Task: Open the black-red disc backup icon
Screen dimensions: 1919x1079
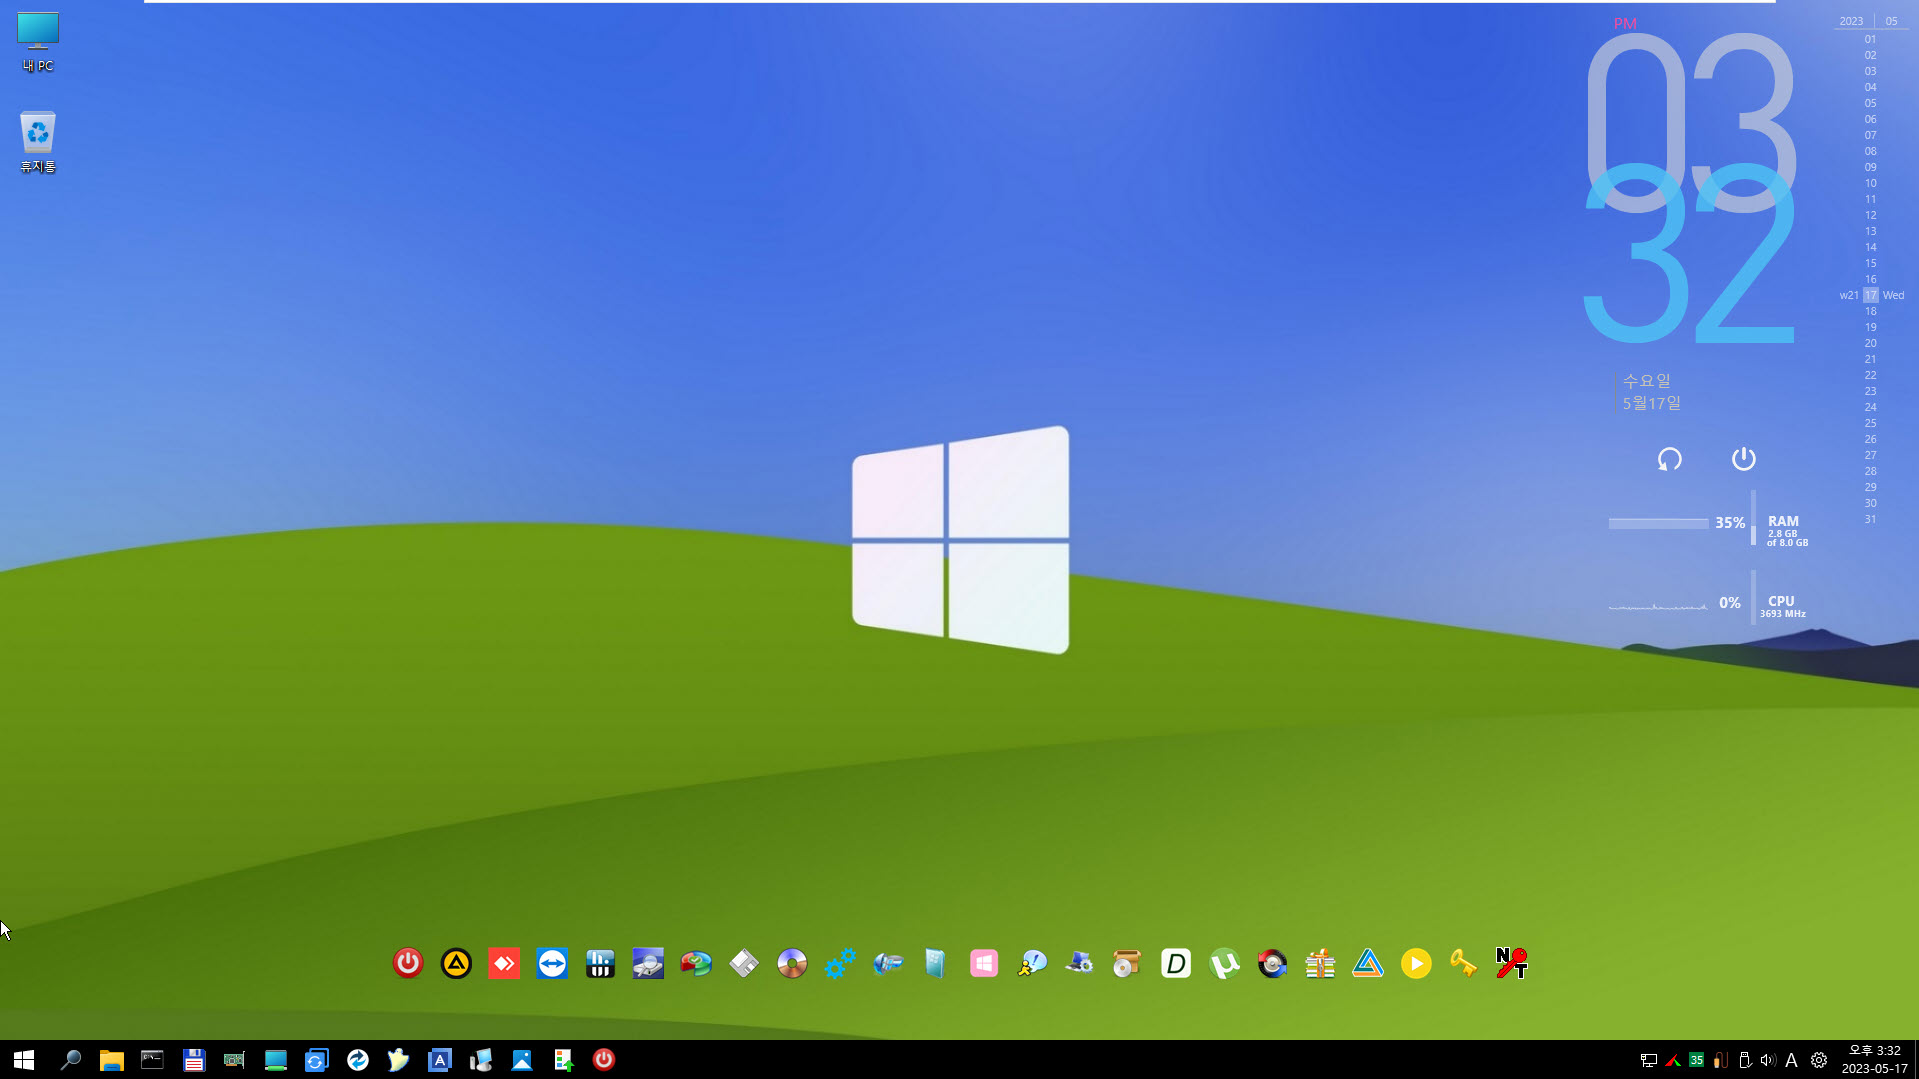Action: point(1272,963)
